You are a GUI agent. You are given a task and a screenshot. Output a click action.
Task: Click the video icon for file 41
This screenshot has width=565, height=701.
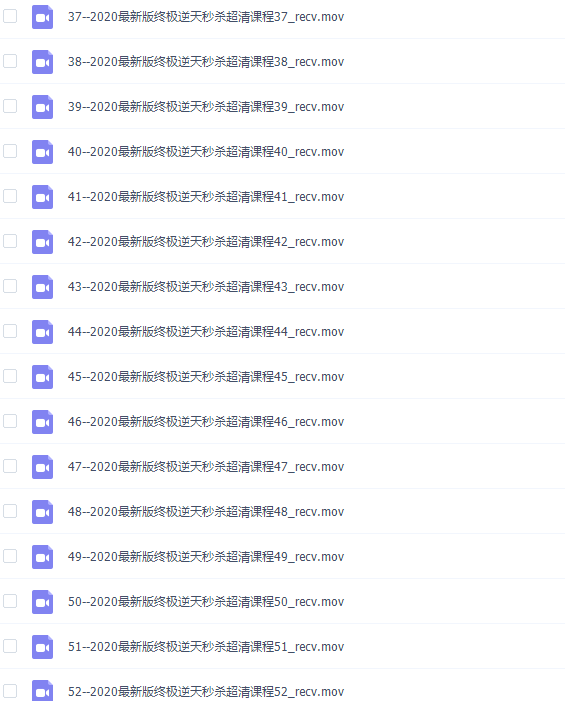tap(42, 197)
